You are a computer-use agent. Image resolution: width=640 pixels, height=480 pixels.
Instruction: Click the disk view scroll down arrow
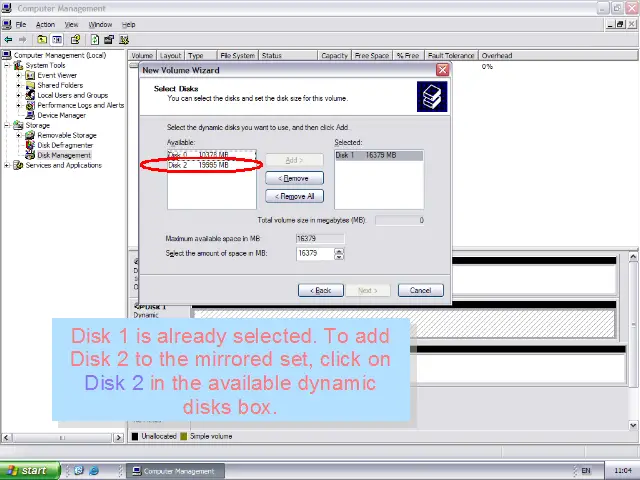coord(633,425)
